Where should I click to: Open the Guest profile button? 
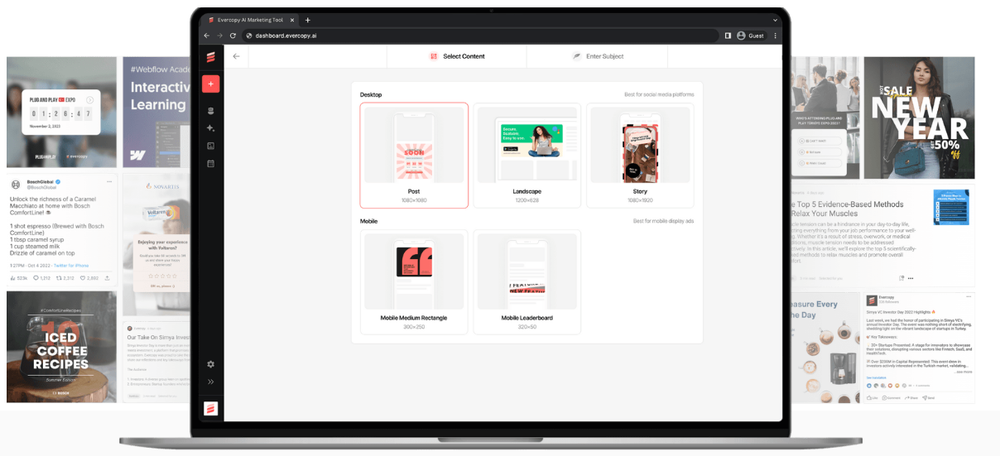point(751,36)
